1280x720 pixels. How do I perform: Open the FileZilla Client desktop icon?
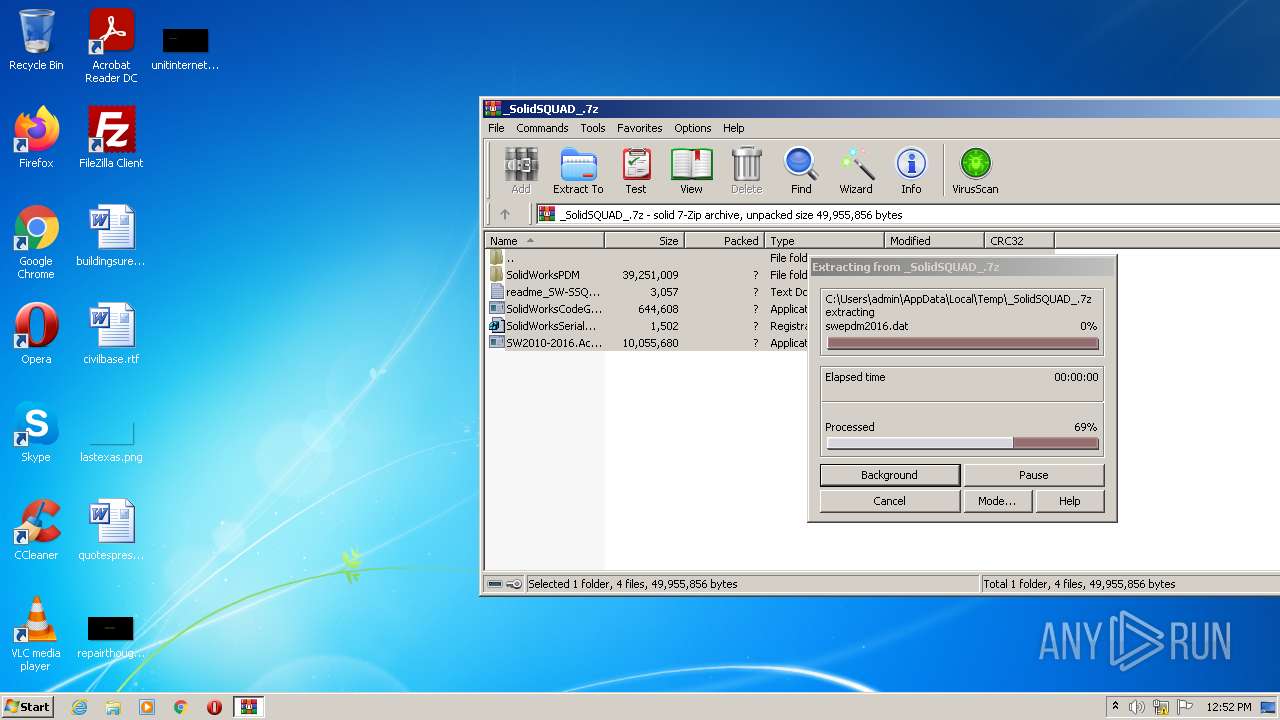coord(111,138)
